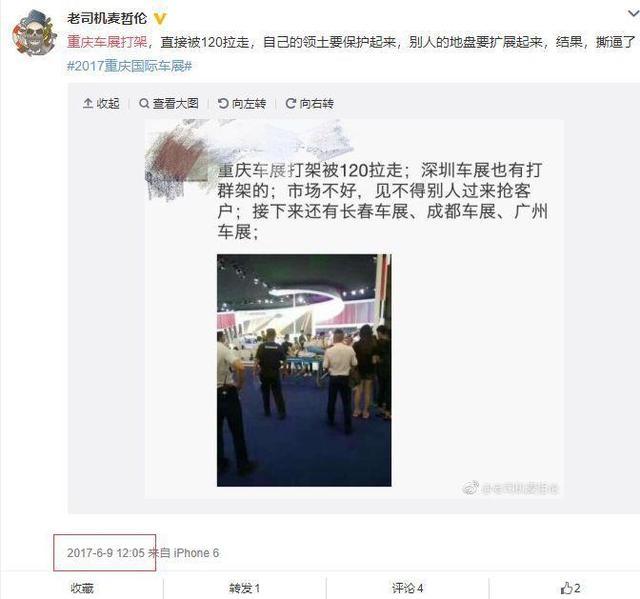Click the thumbs-up like icon

pyautogui.click(x=566, y=588)
